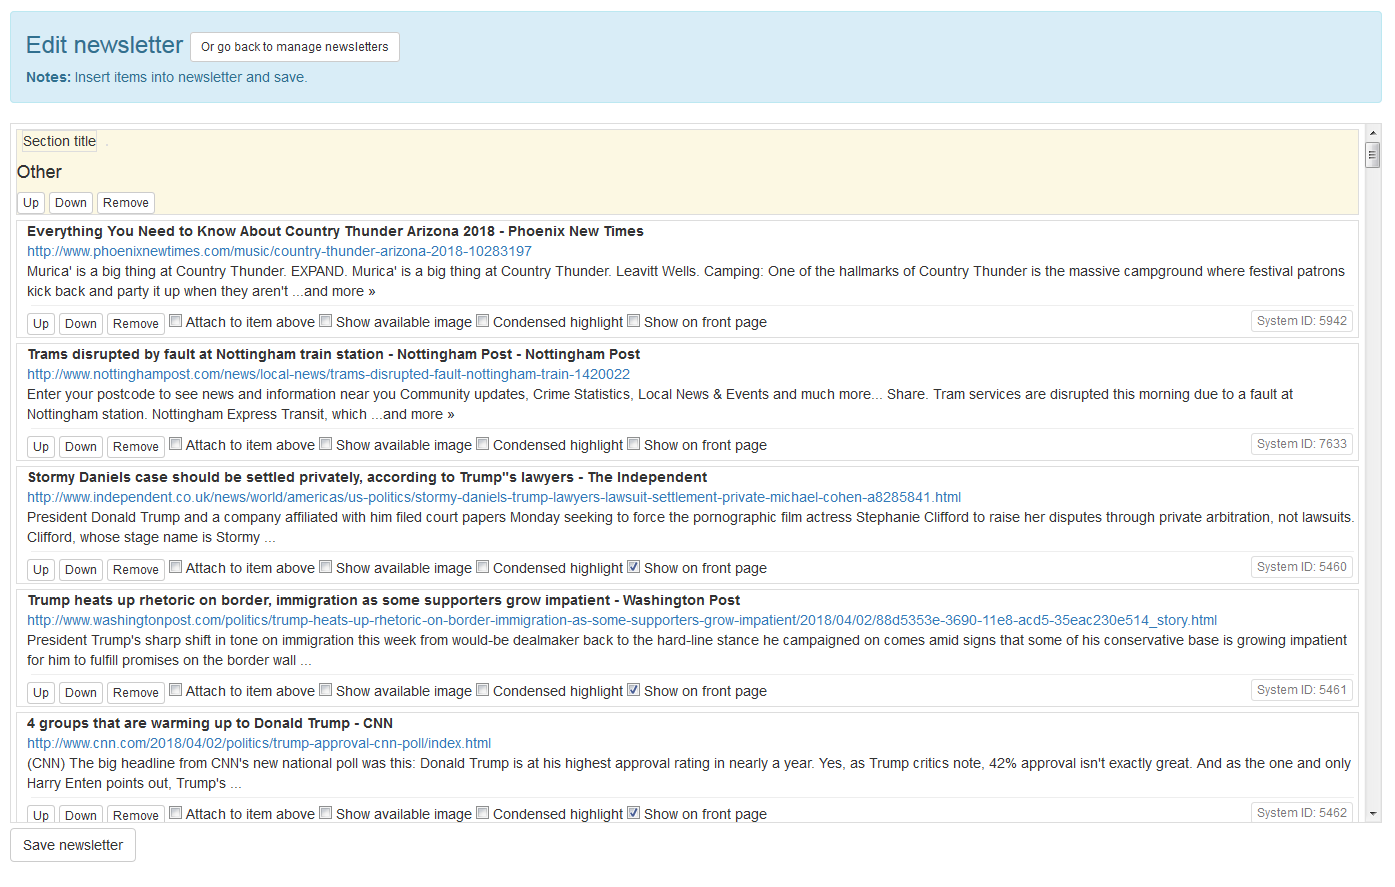1395x887 pixels.
Task: Move the Country Thunder item down
Action: tap(80, 323)
